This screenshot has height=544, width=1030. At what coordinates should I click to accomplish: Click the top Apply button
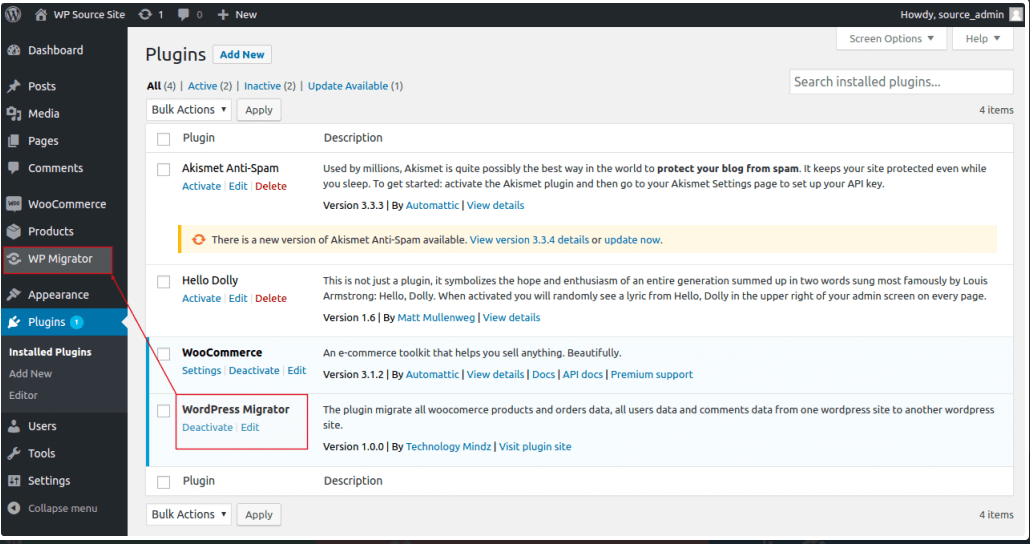pyautogui.click(x=259, y=110)
